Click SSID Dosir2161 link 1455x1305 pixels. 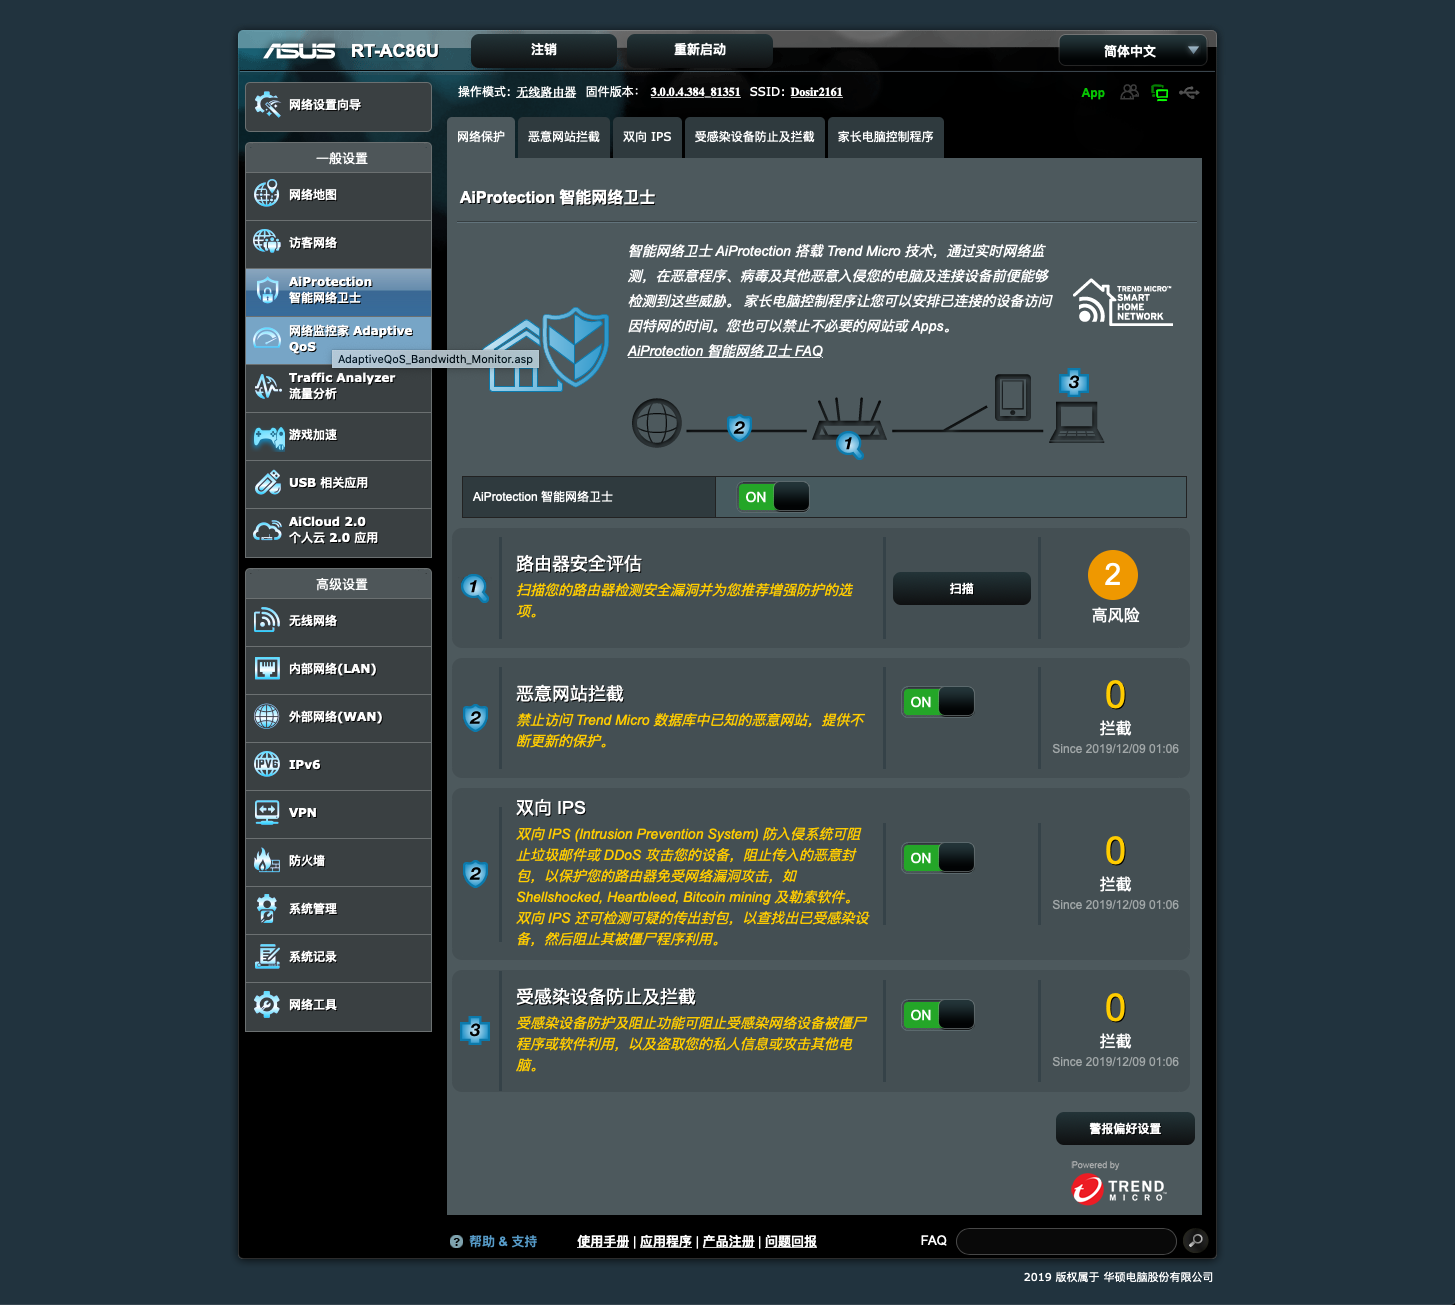(816, 92)
